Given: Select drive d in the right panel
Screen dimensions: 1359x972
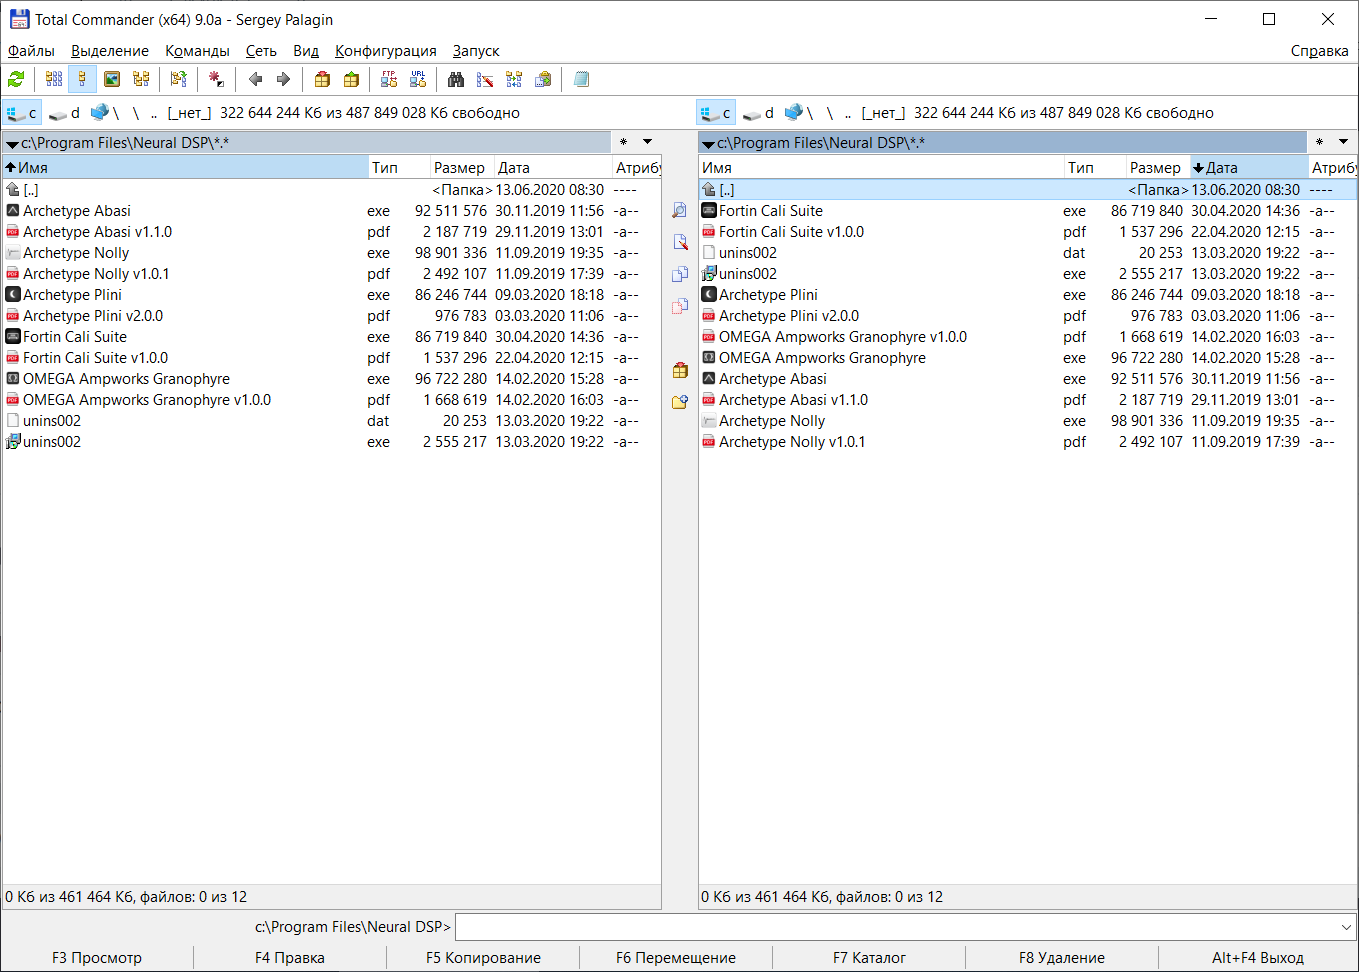Looking at the screenshot, I should (x=759, y=113).
